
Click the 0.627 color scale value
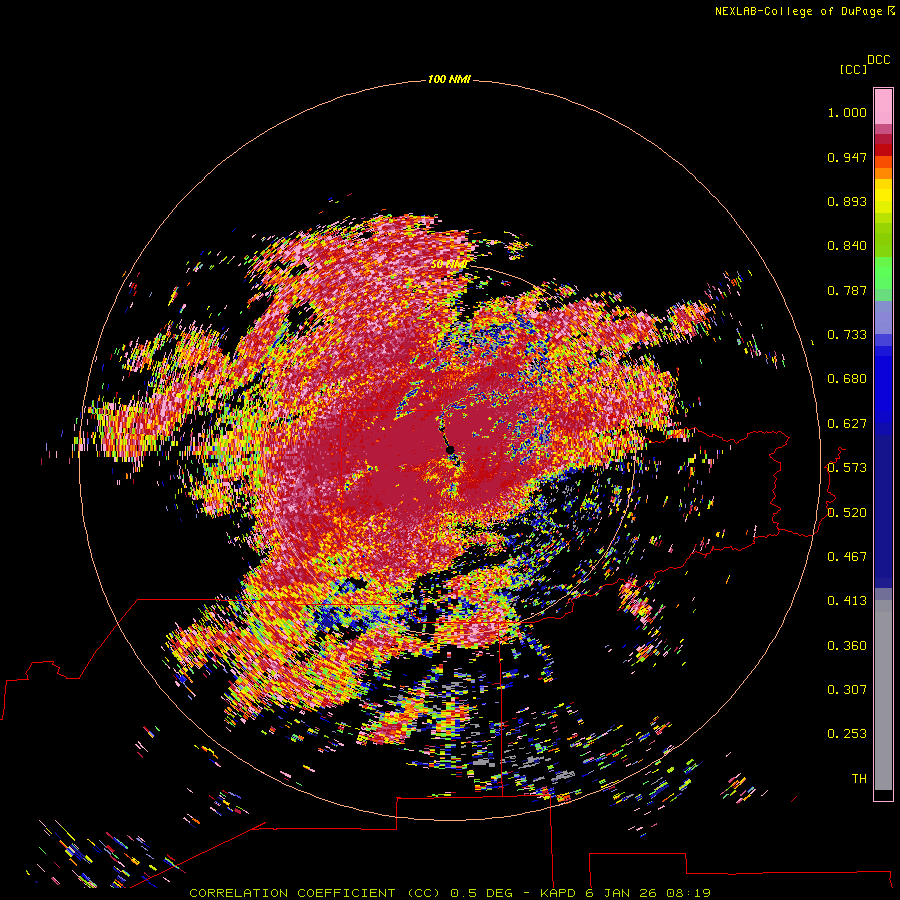847,424
